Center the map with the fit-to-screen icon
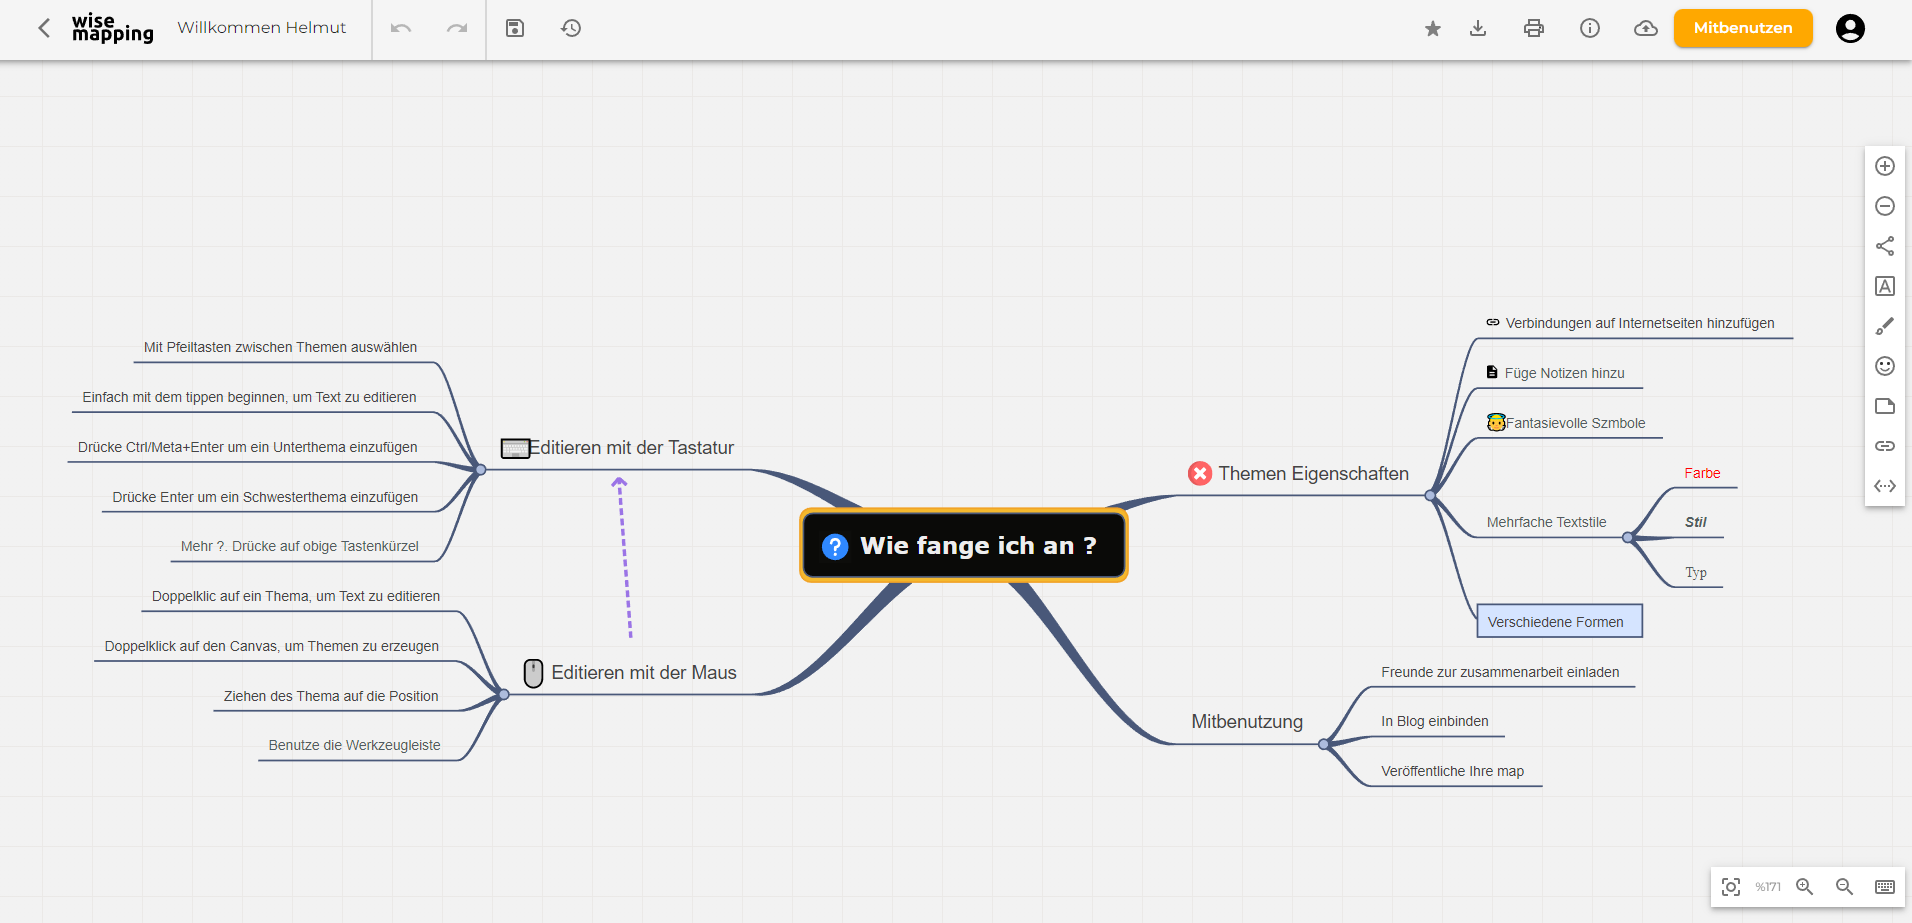The height and width of the screenshot is (923, 1912). (x=1731, y=887)
